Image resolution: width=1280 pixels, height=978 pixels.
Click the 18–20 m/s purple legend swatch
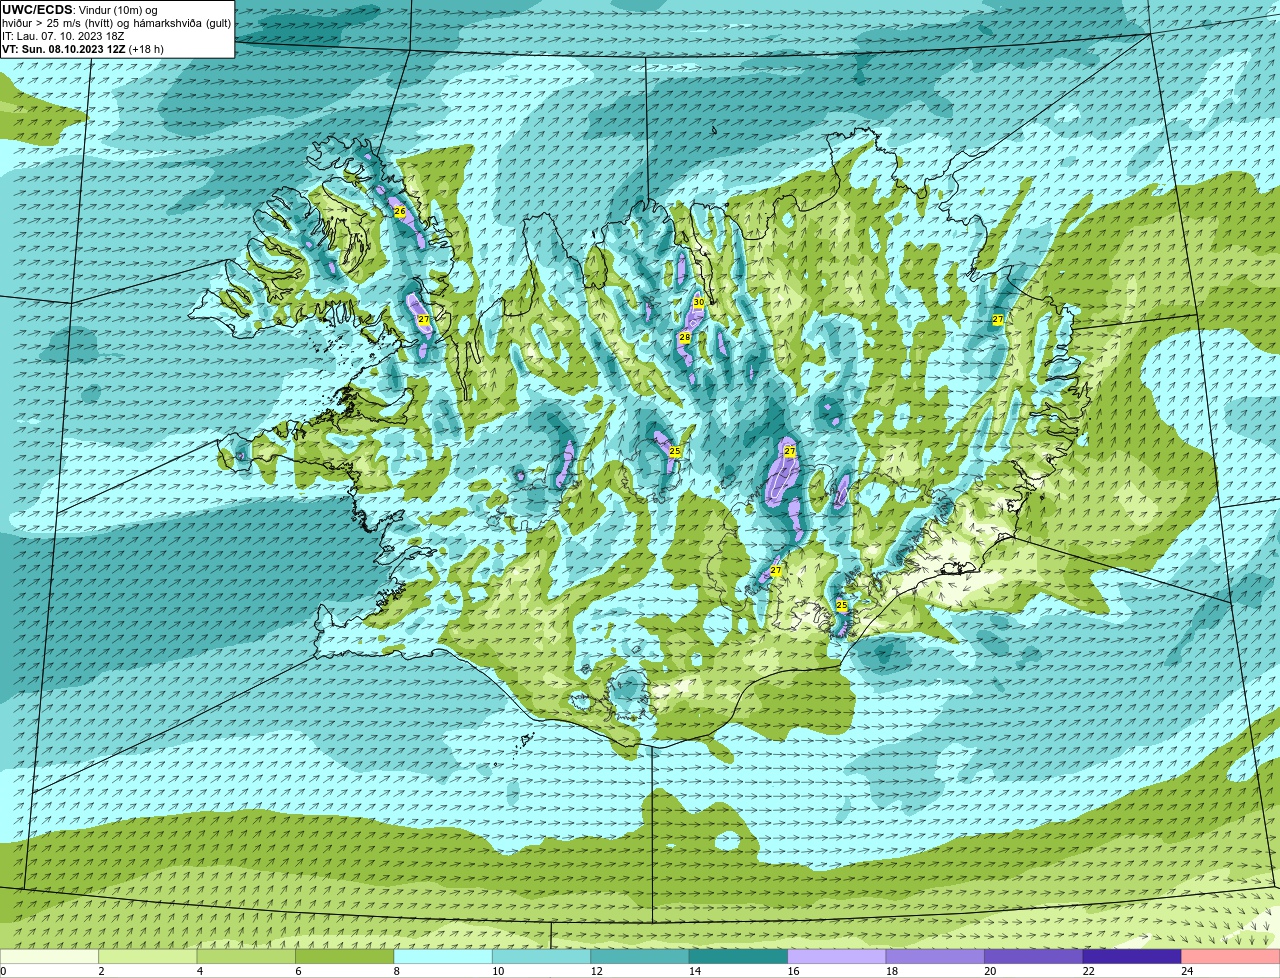936,956
